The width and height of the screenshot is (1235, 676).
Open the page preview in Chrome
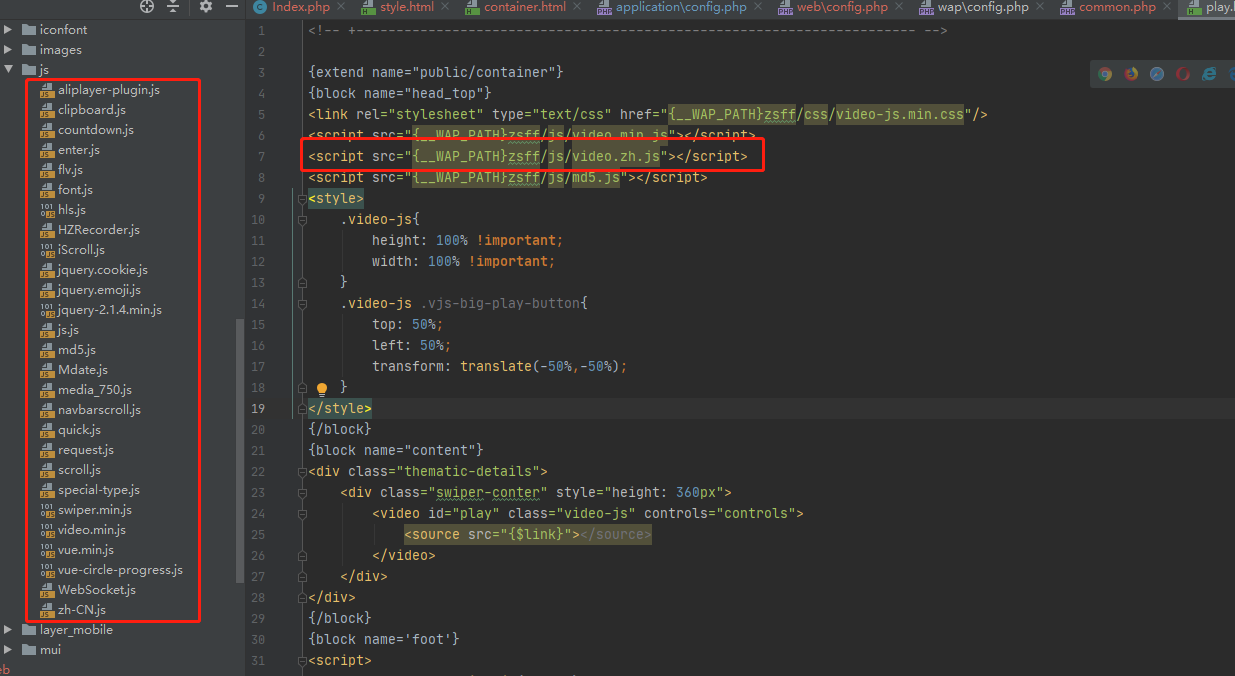pyautogui.click(x=1105, y=73)
